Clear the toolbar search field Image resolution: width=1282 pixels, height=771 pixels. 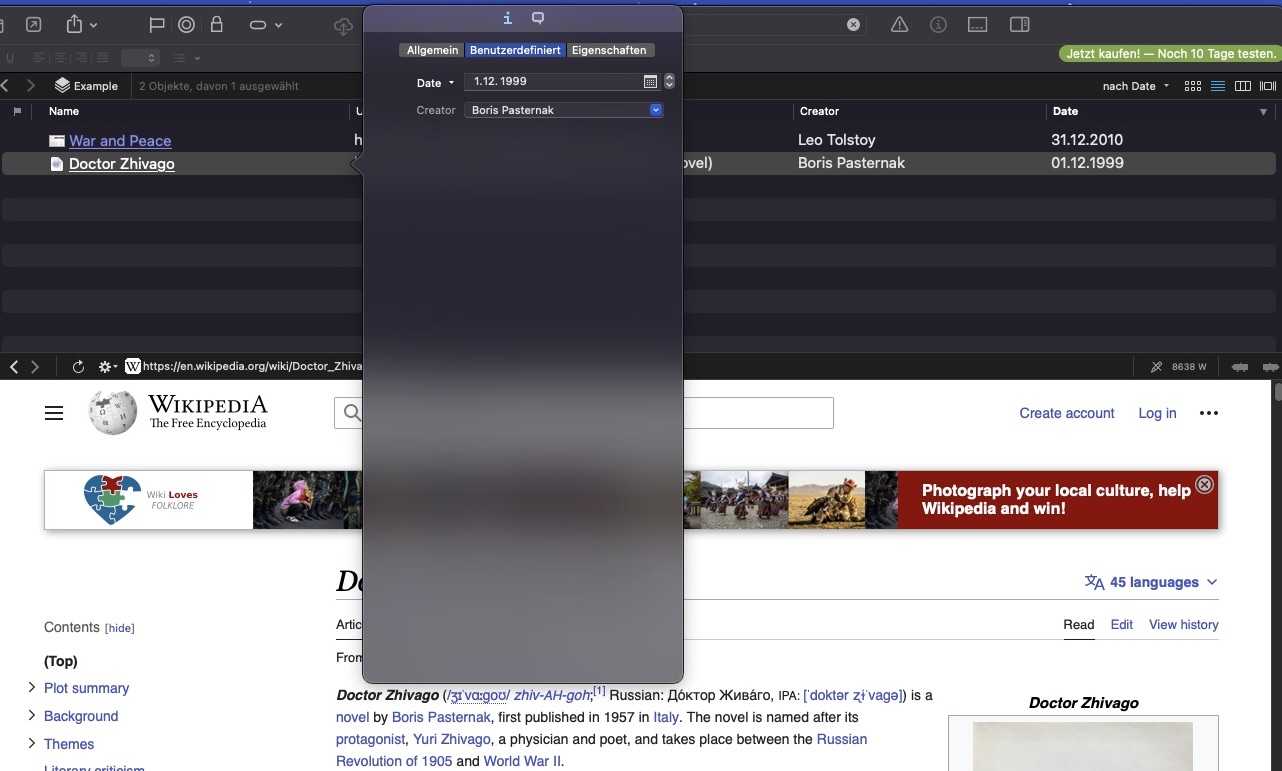(853, 25)
